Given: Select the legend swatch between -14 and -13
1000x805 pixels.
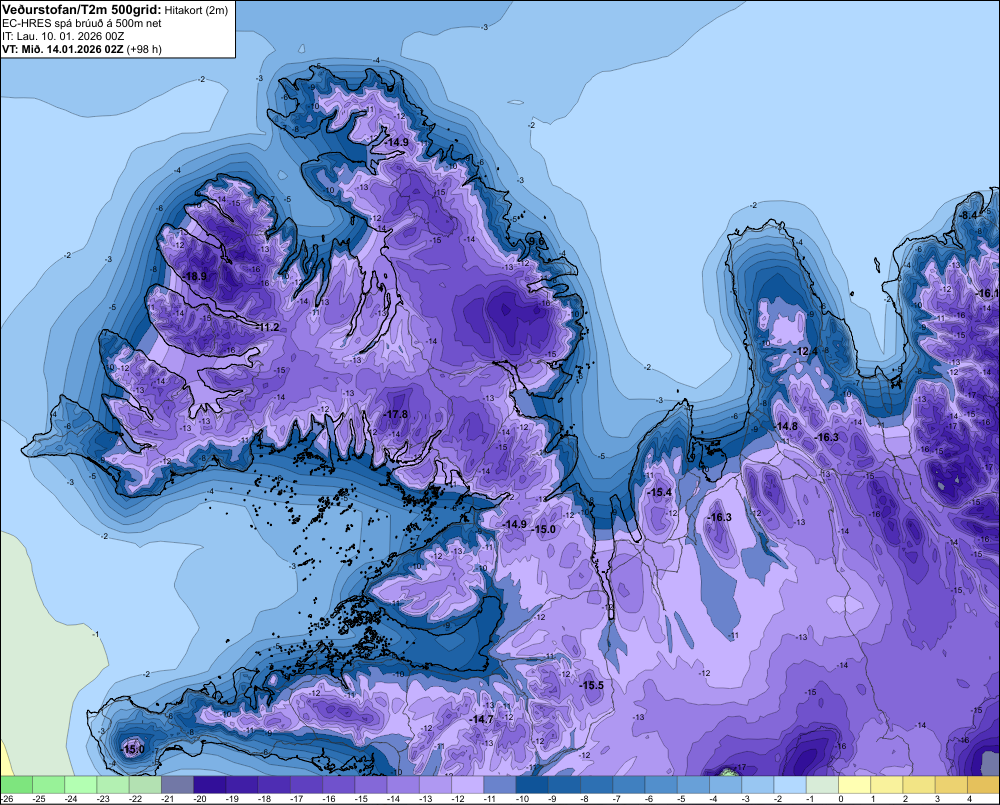Looking at the screenshot, I should pos(403,785).
